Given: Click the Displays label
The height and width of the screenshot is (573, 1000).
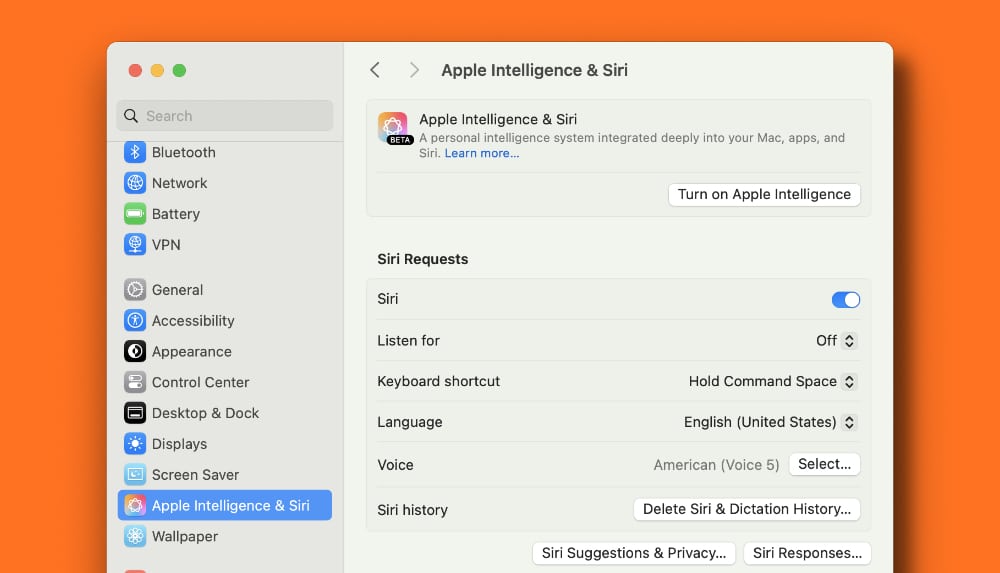Looking at the screenshot, I should (179, 443).
